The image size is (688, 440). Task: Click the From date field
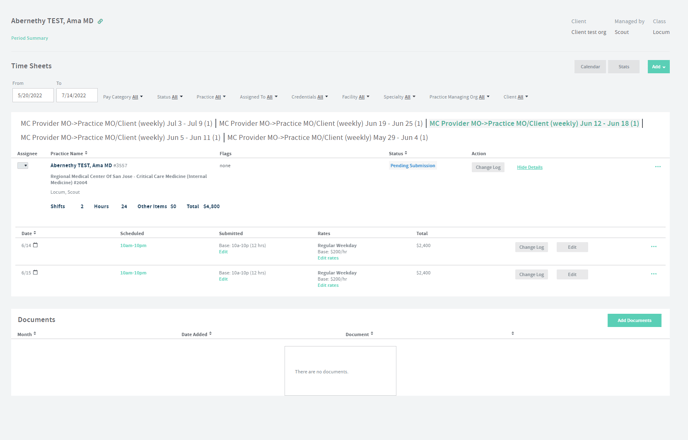[x=33, y=95]
